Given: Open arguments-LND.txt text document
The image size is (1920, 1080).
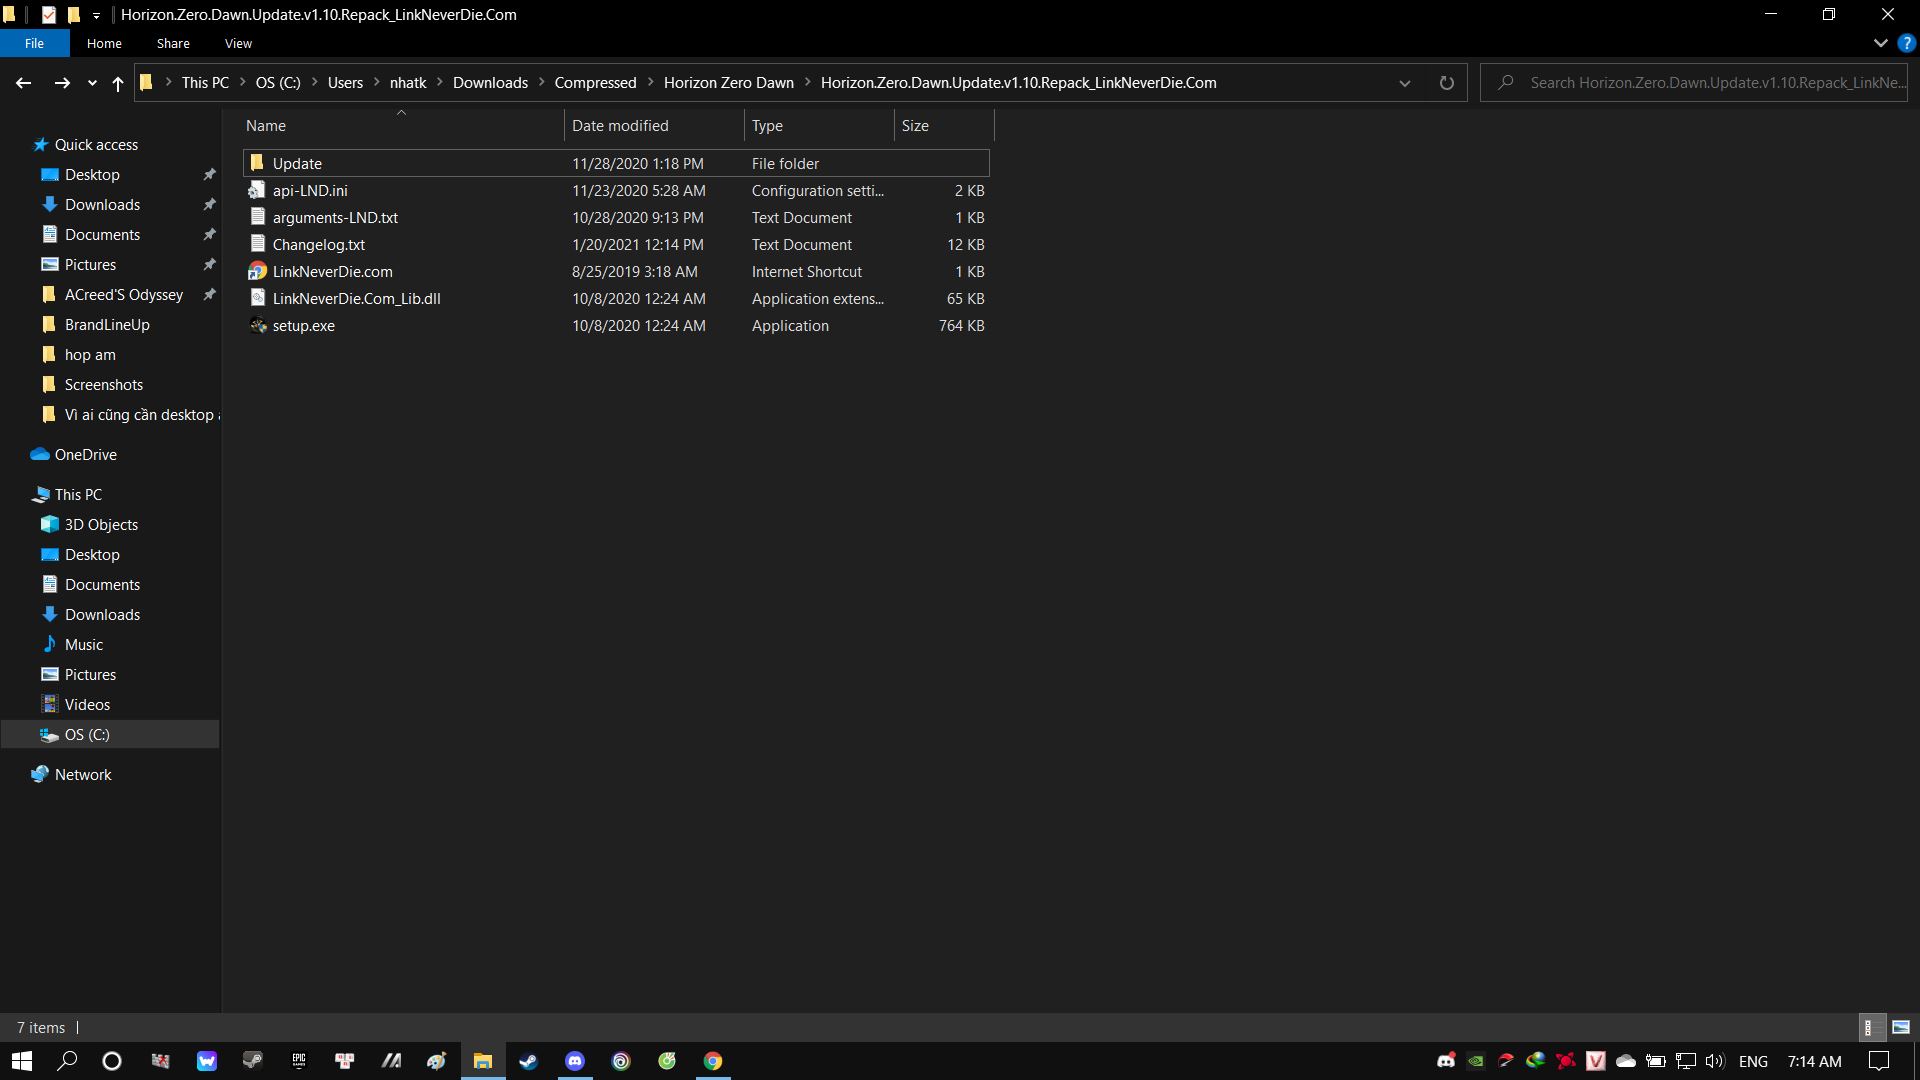Looking at the screenshot, I should pyautogui.click(x=335, y=216).
